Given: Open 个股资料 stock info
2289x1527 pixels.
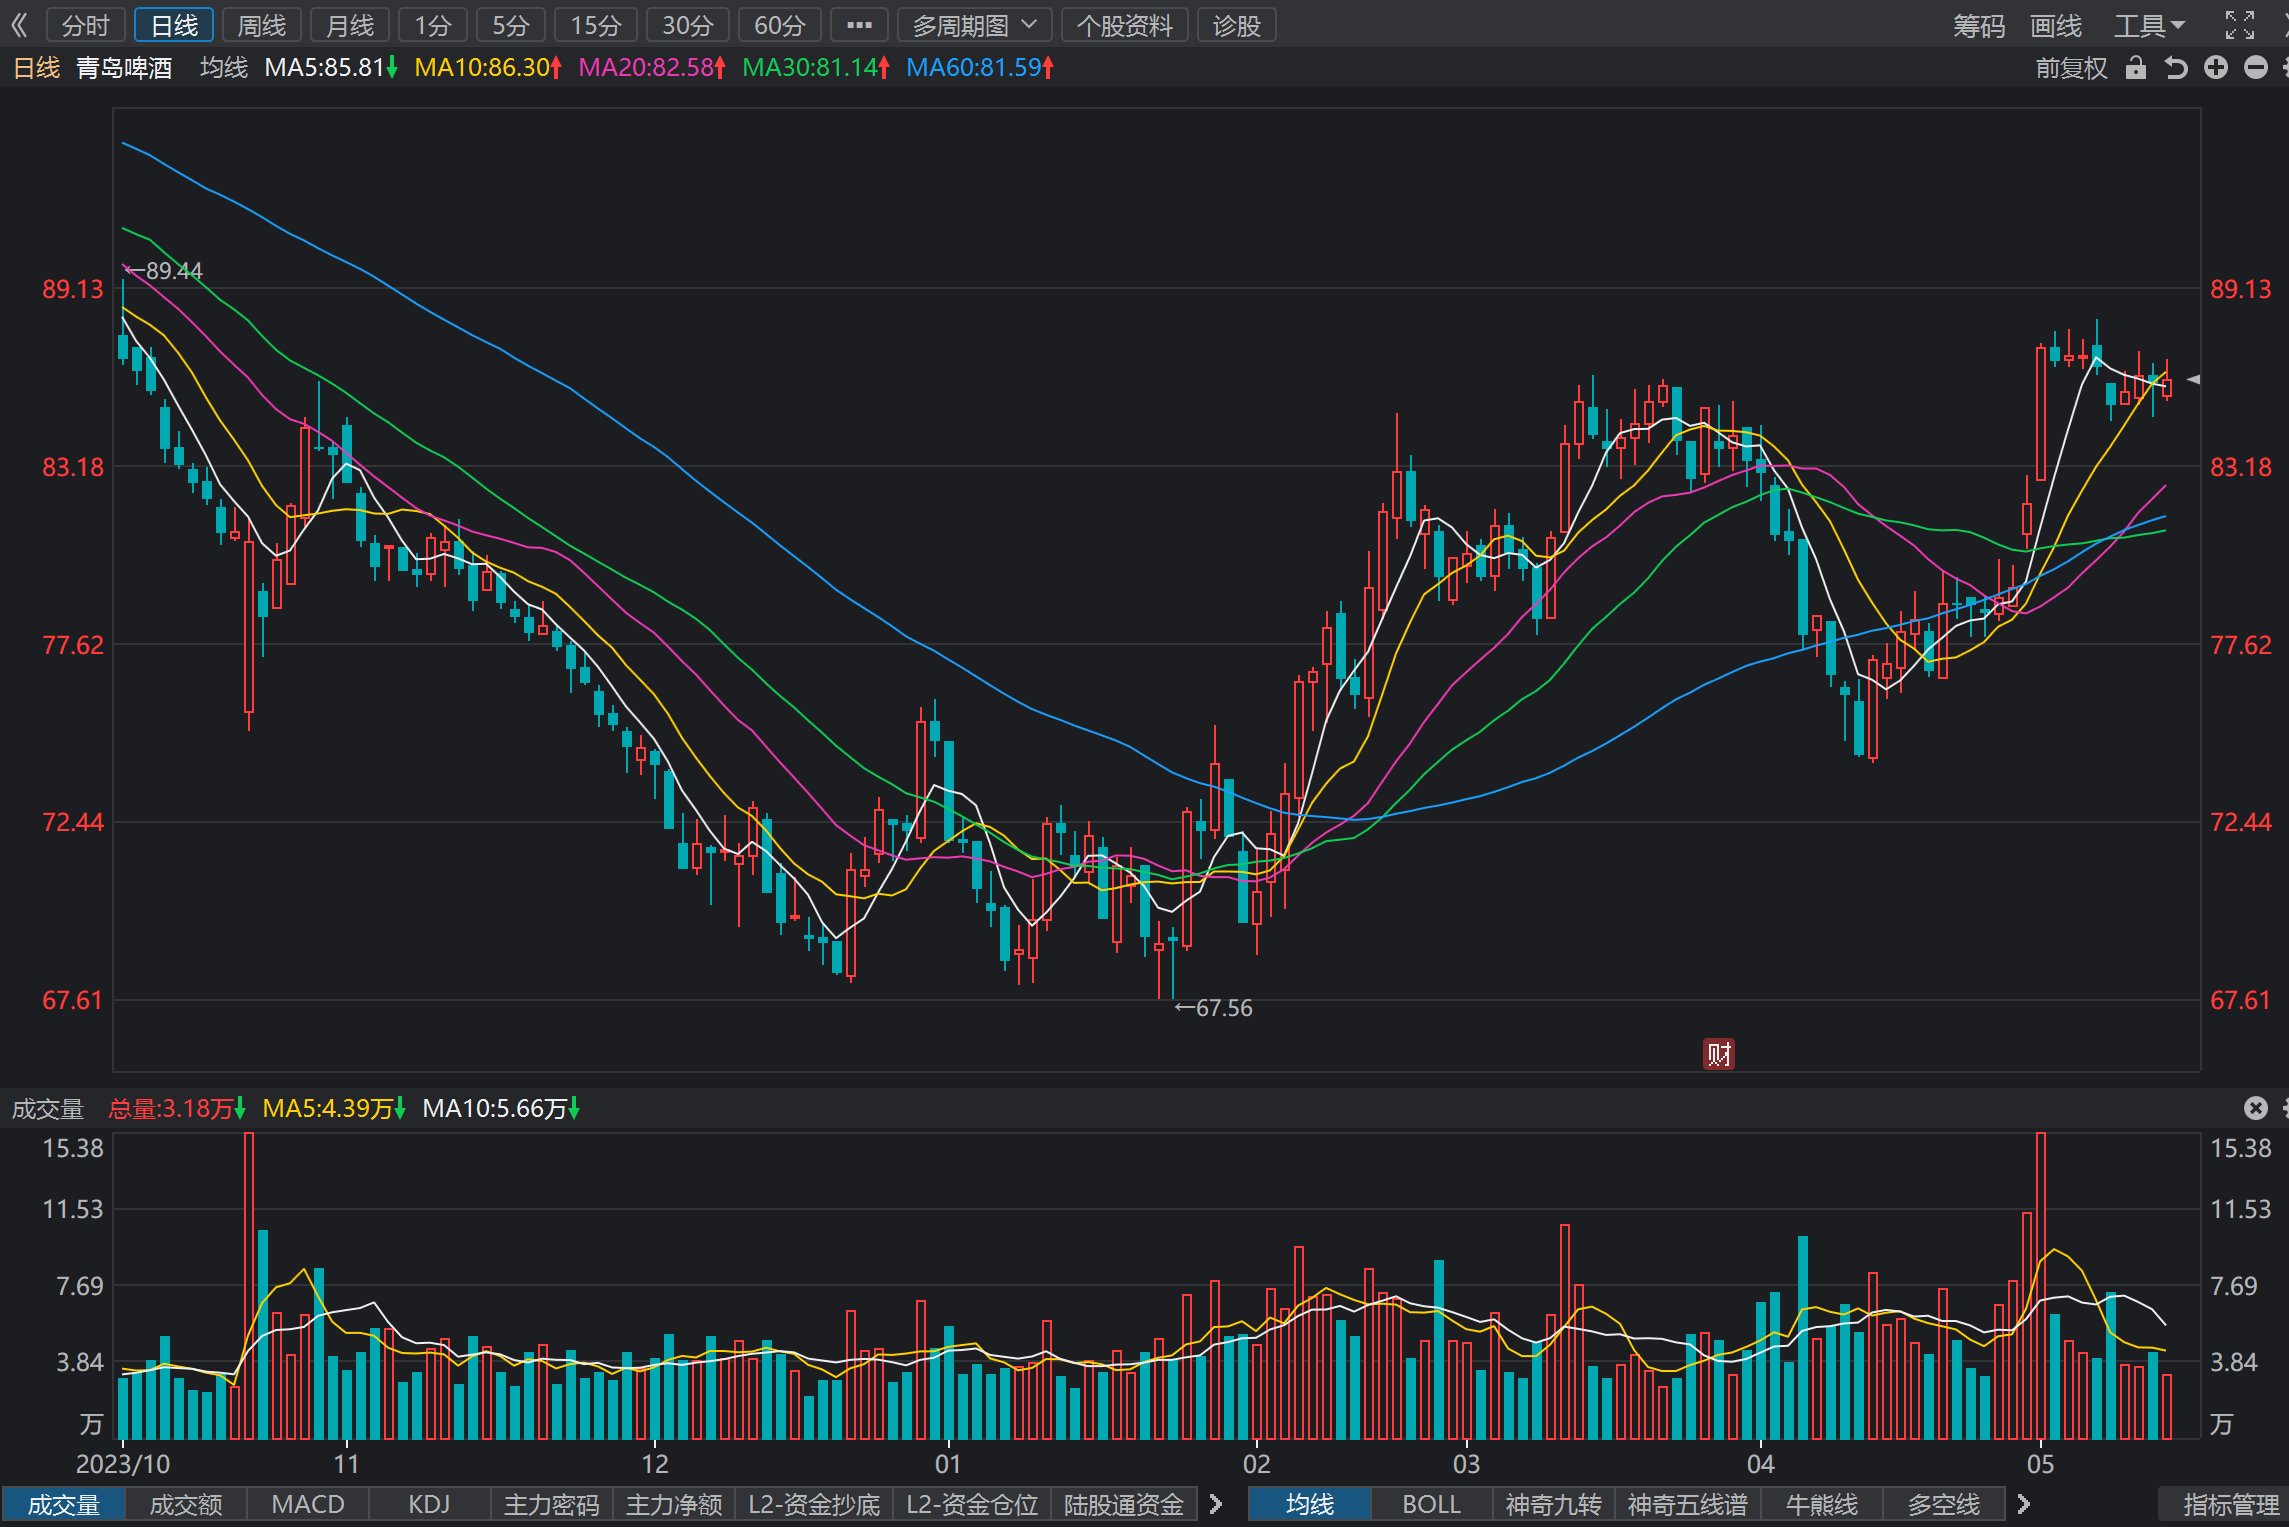Looking at the screenshot, I should 1125,25.
